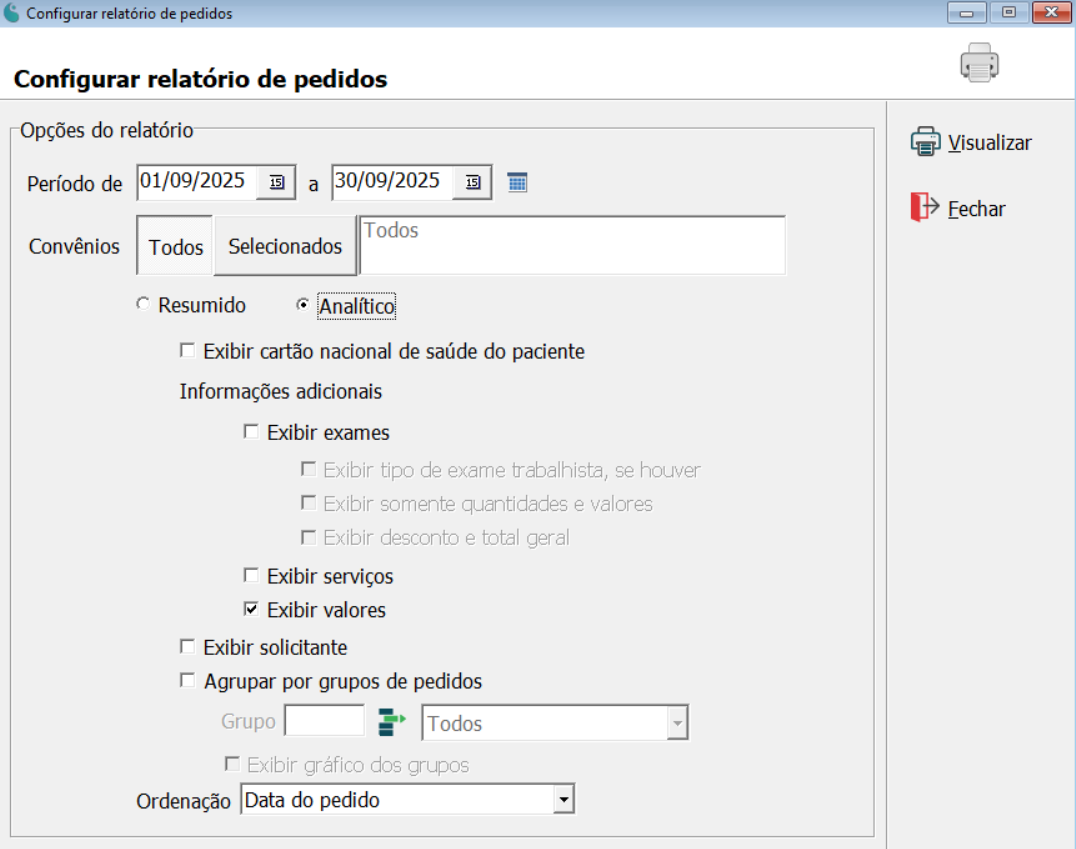Toggle Exibir somente quantidades e valores checkbox
Image resolution: width=1076 pixels, height=849 pixels.
pyautogui.click(x=309, y=503)
